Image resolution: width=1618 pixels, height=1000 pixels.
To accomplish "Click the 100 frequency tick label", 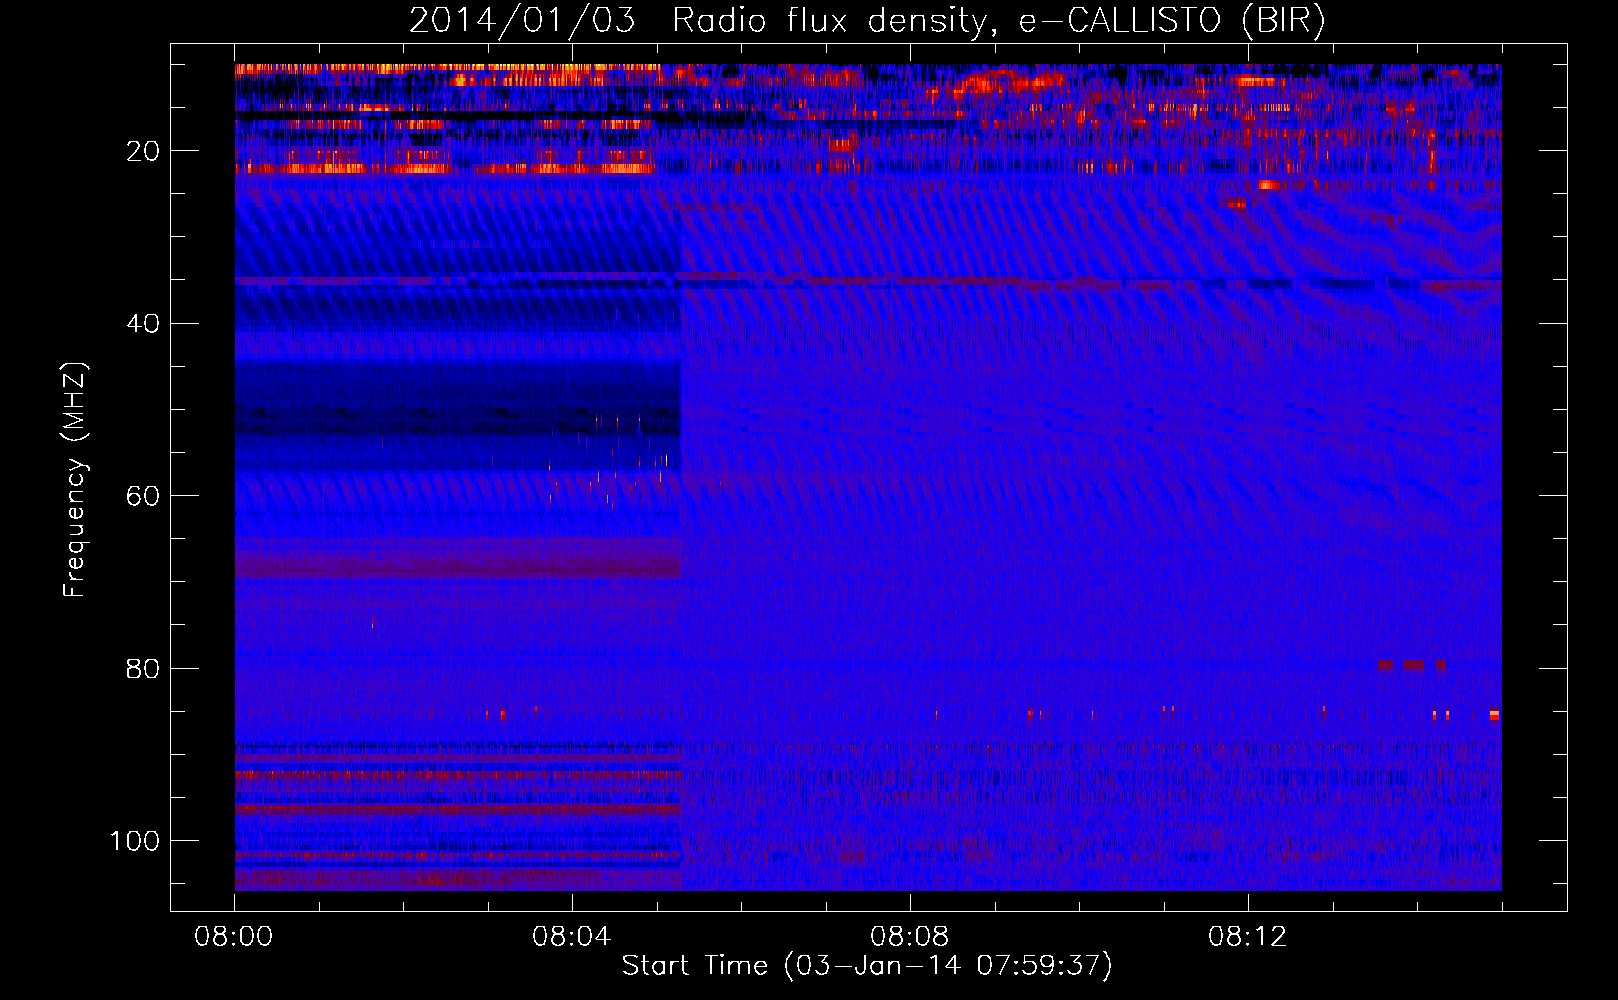I will [x=135, y=841].
